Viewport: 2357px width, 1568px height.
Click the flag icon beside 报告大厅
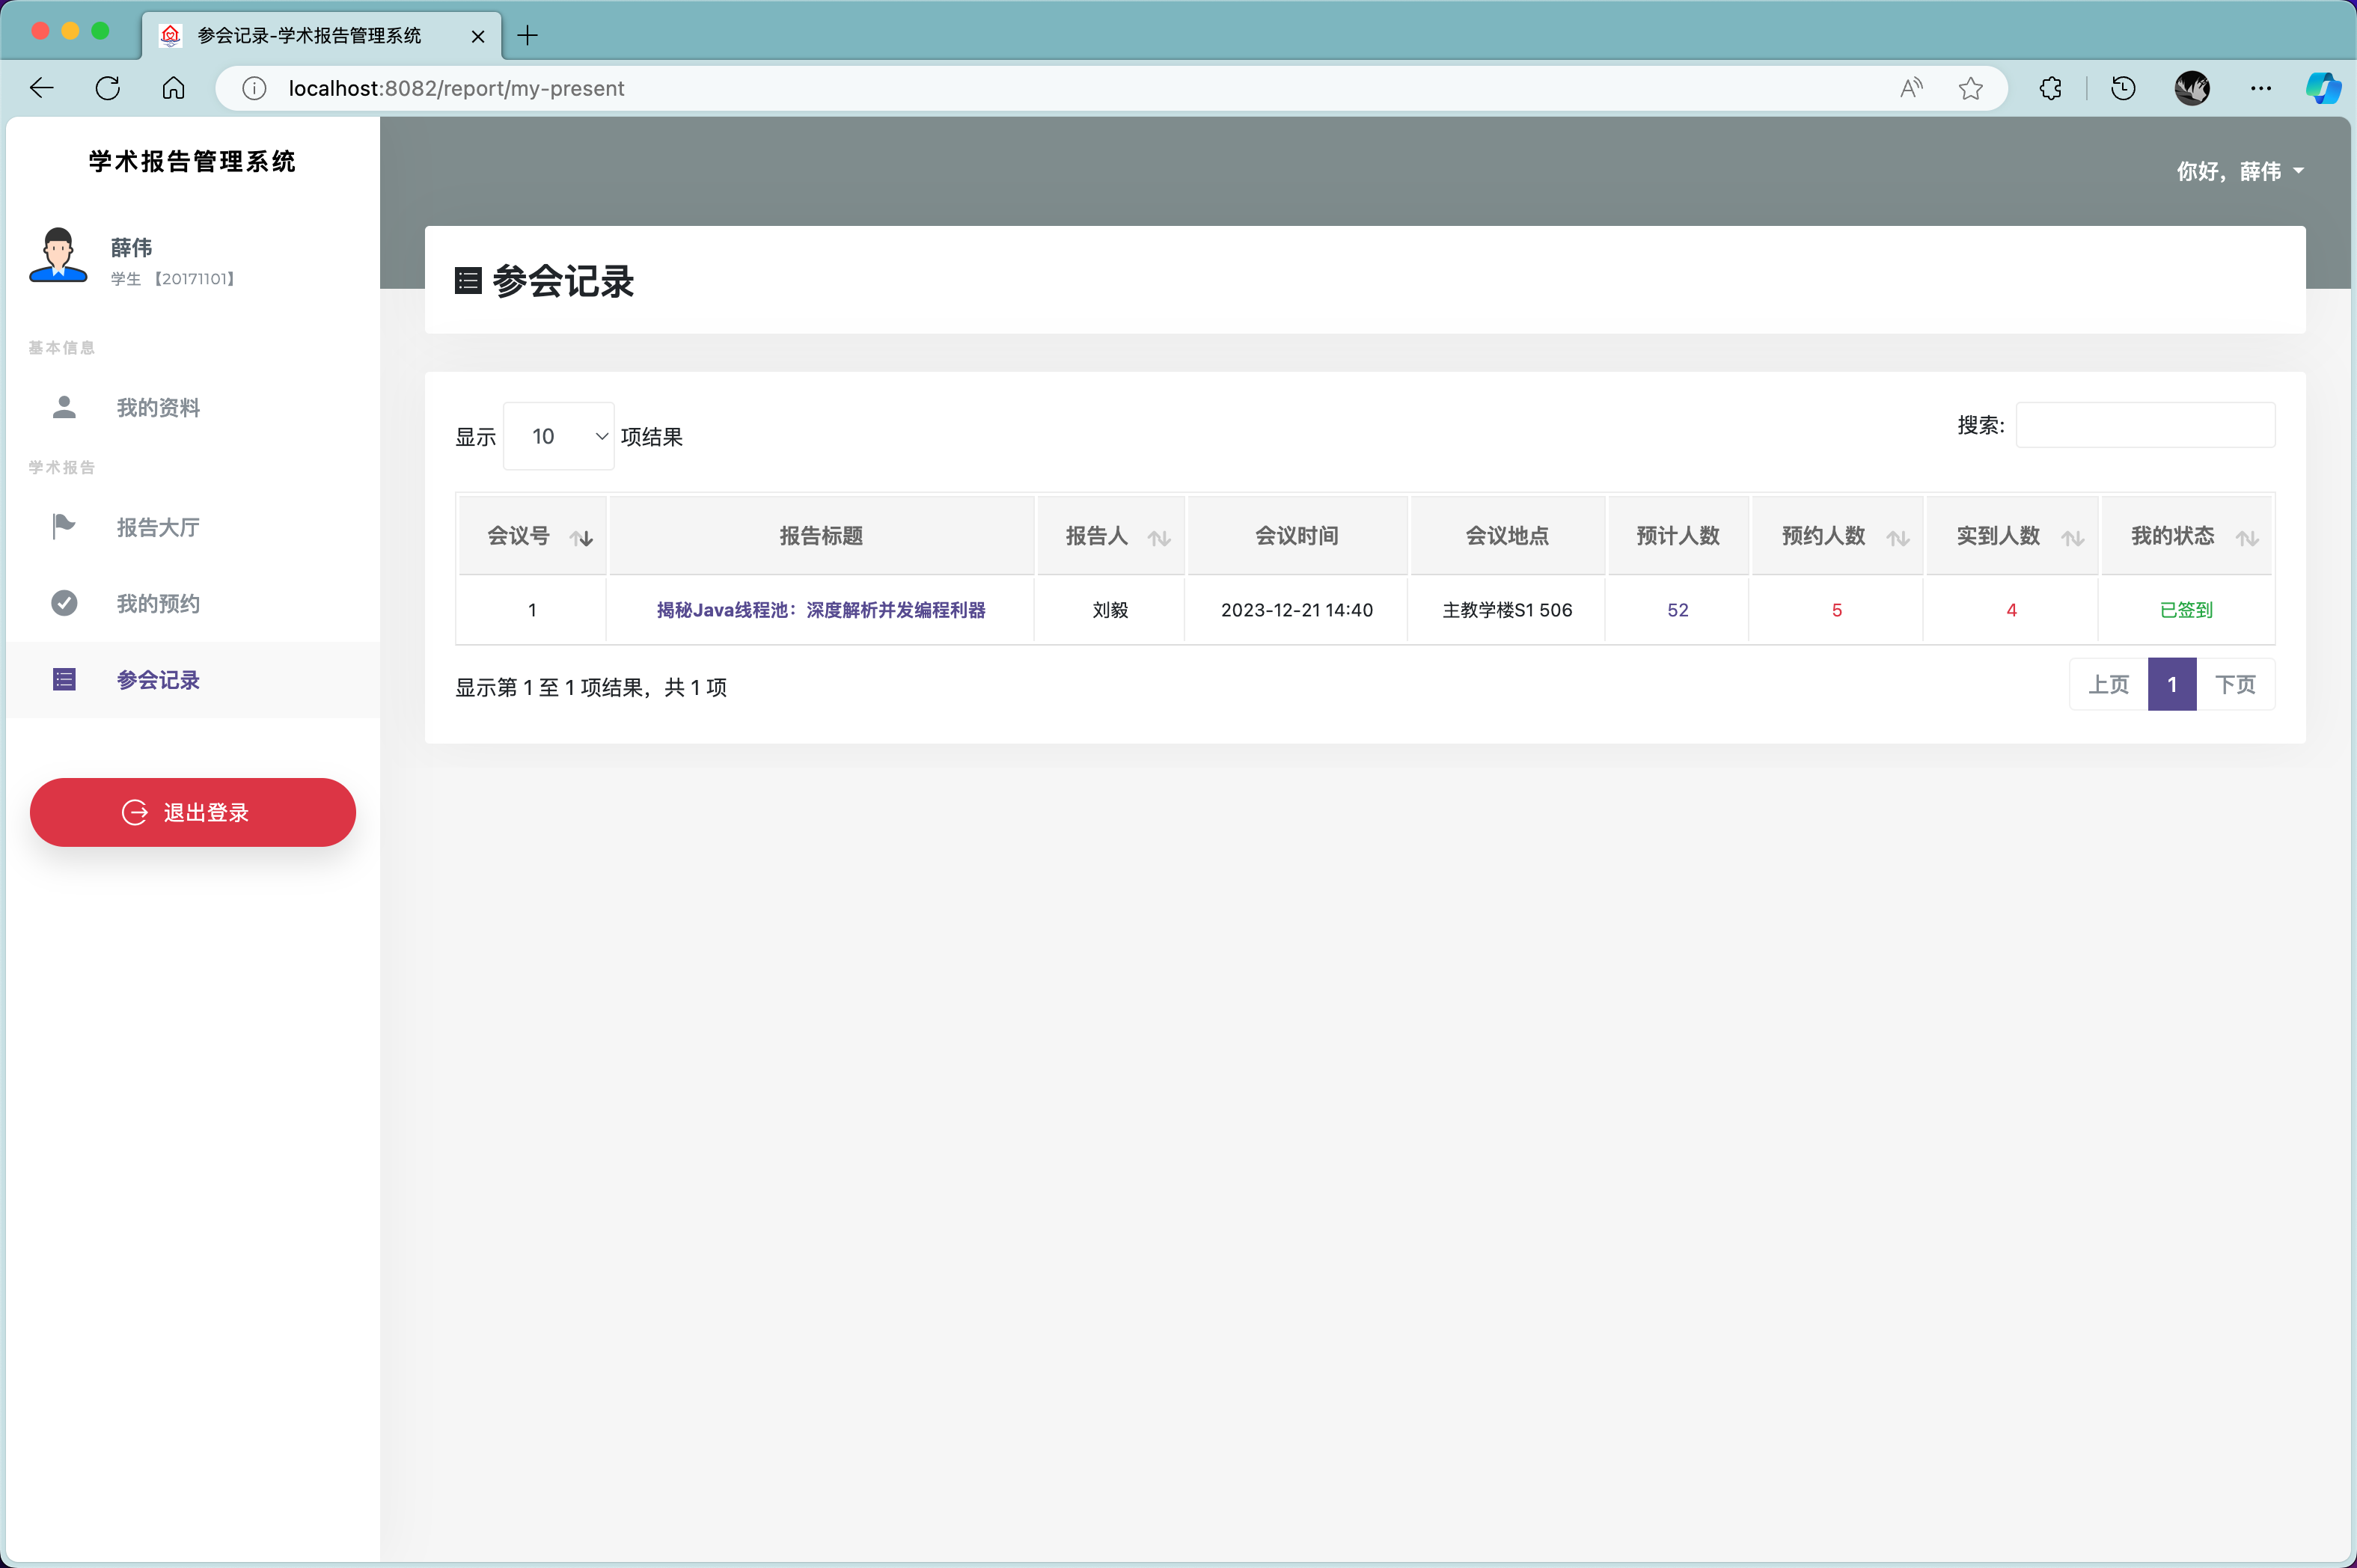pos(64,526)
